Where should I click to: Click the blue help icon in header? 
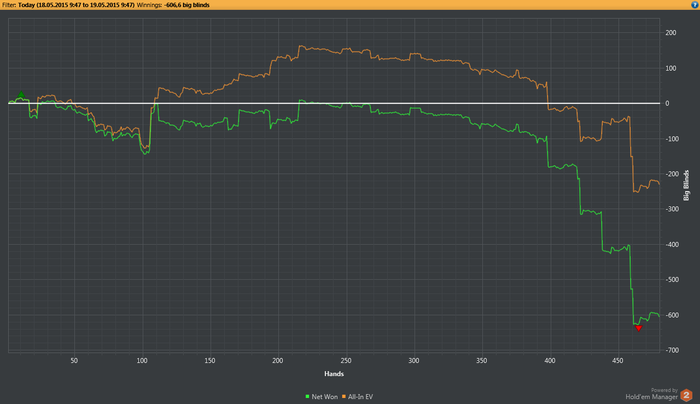coord(695,5)
